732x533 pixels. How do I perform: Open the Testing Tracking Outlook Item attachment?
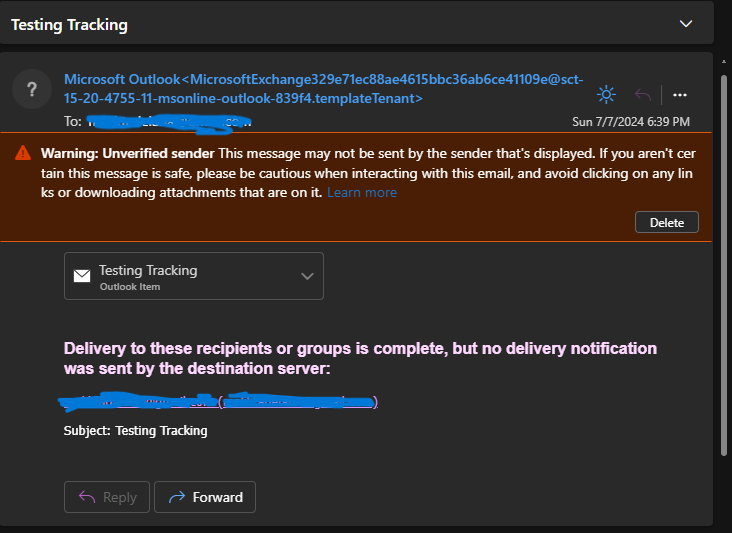[x=194, y=276]
